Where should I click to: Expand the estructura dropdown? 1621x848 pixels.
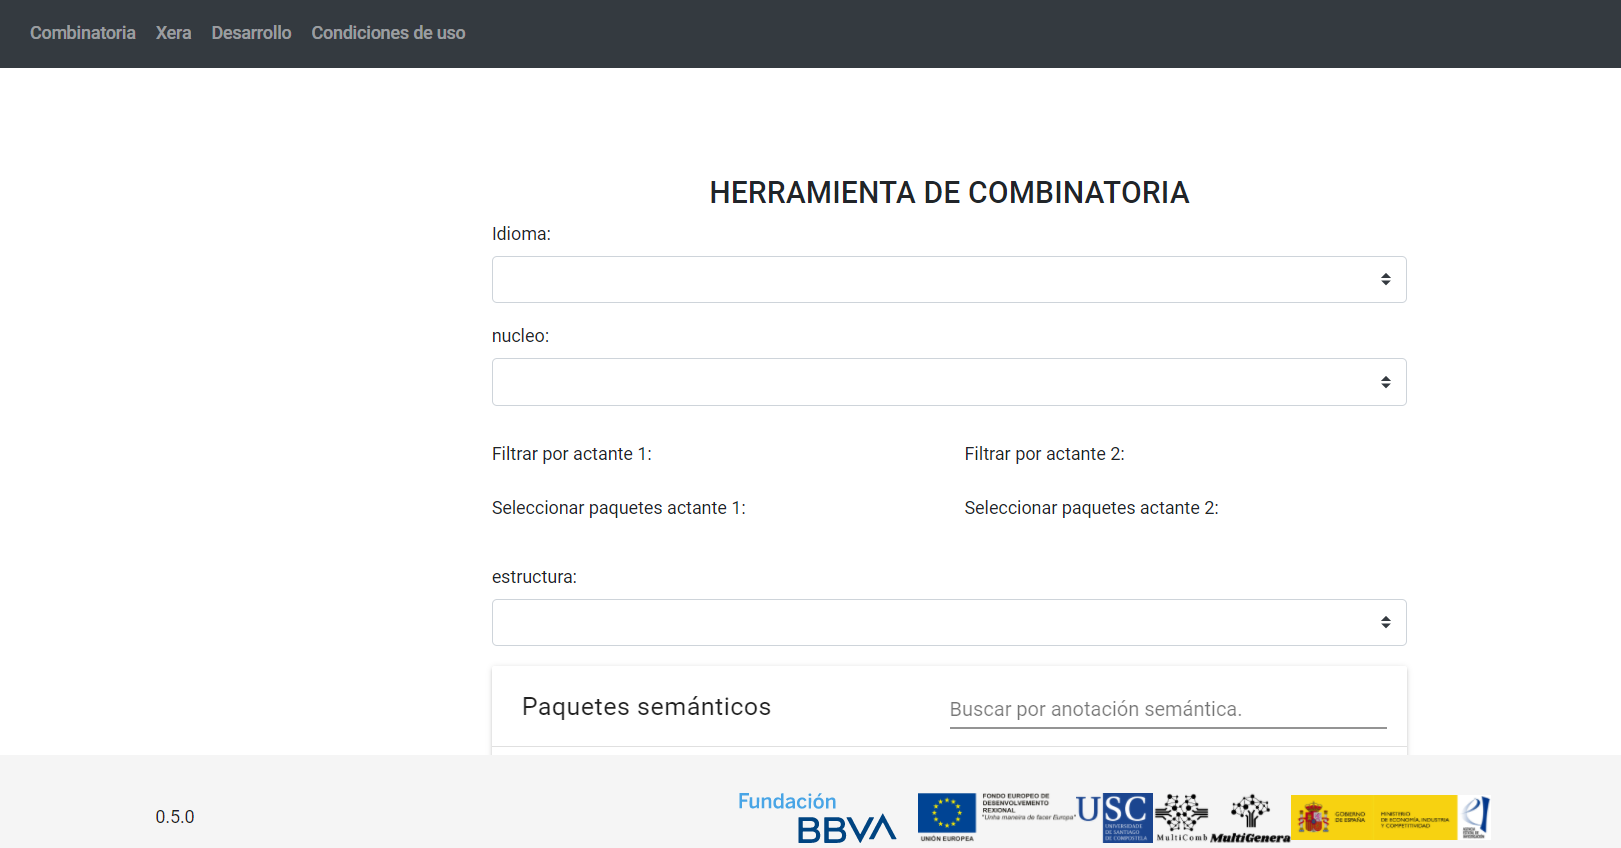coord(948,622)
